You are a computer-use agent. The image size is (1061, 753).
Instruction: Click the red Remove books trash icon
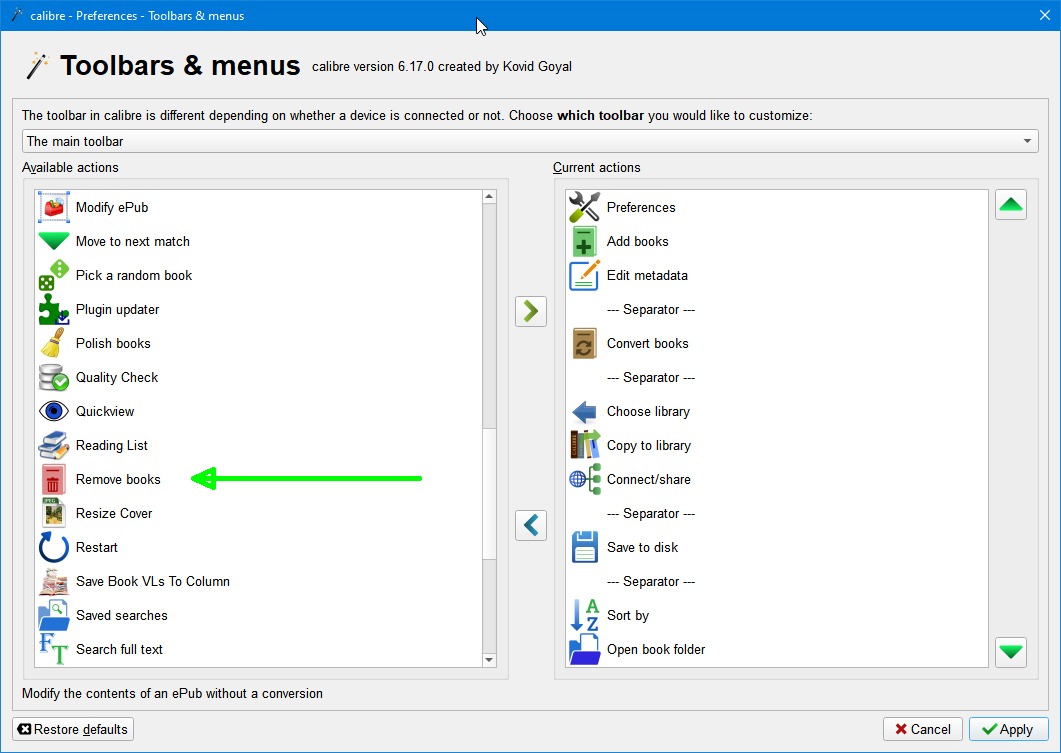point(53,479)
